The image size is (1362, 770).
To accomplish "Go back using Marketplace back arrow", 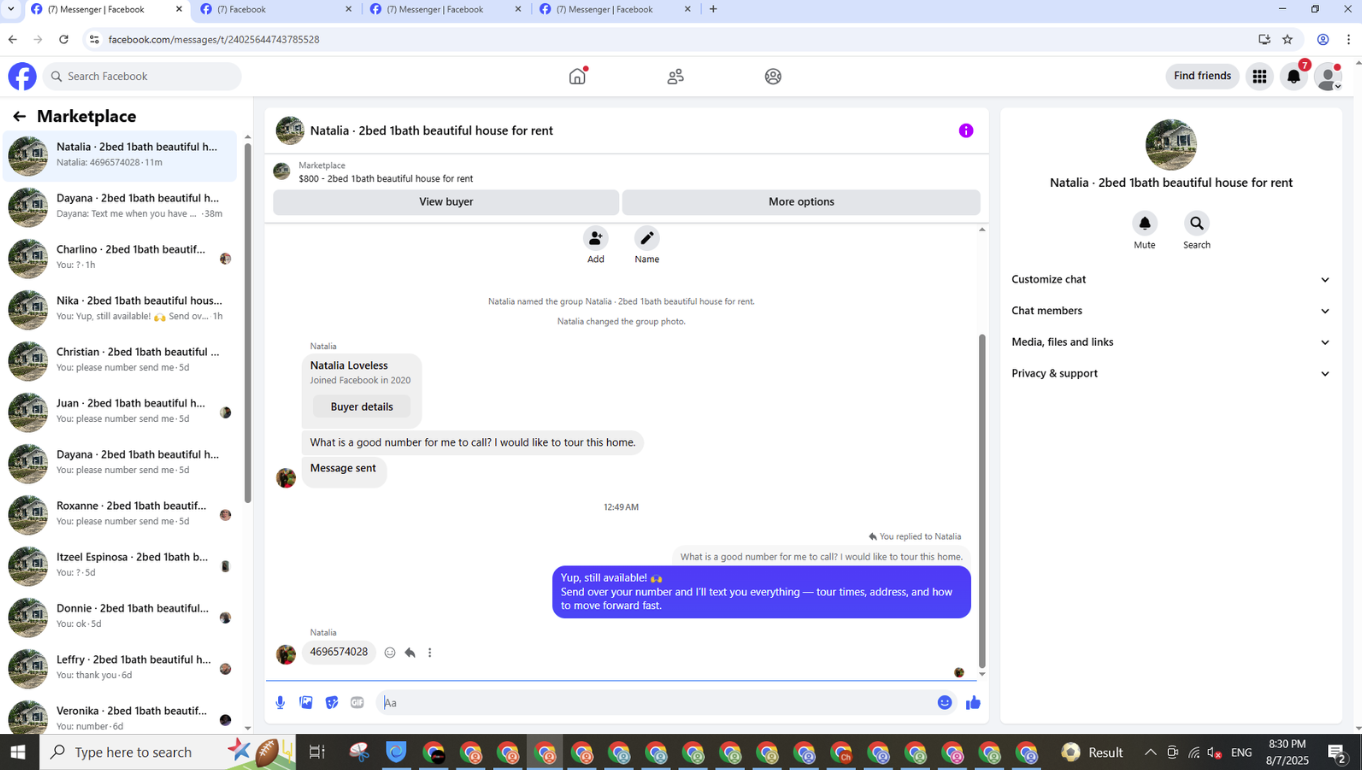I will click(19, 117).
